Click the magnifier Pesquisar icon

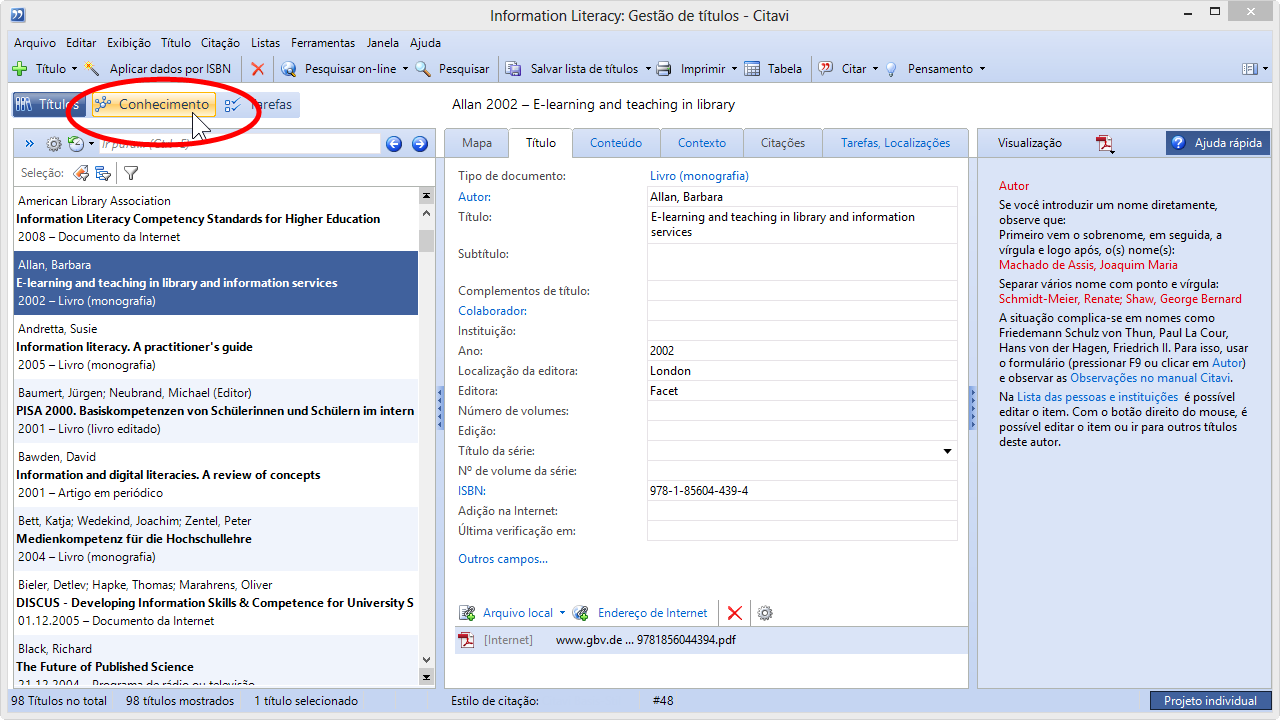click(423, 69)
